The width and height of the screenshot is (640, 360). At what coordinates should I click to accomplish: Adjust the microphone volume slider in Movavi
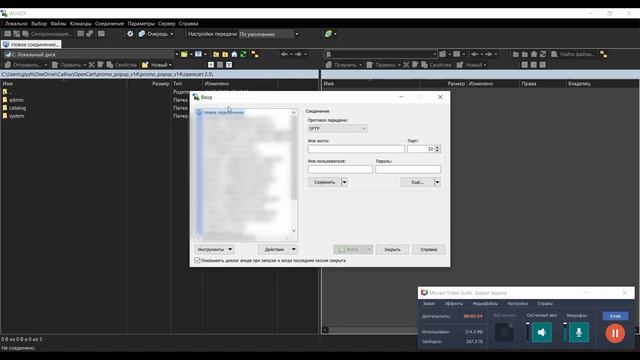[565, 332]
